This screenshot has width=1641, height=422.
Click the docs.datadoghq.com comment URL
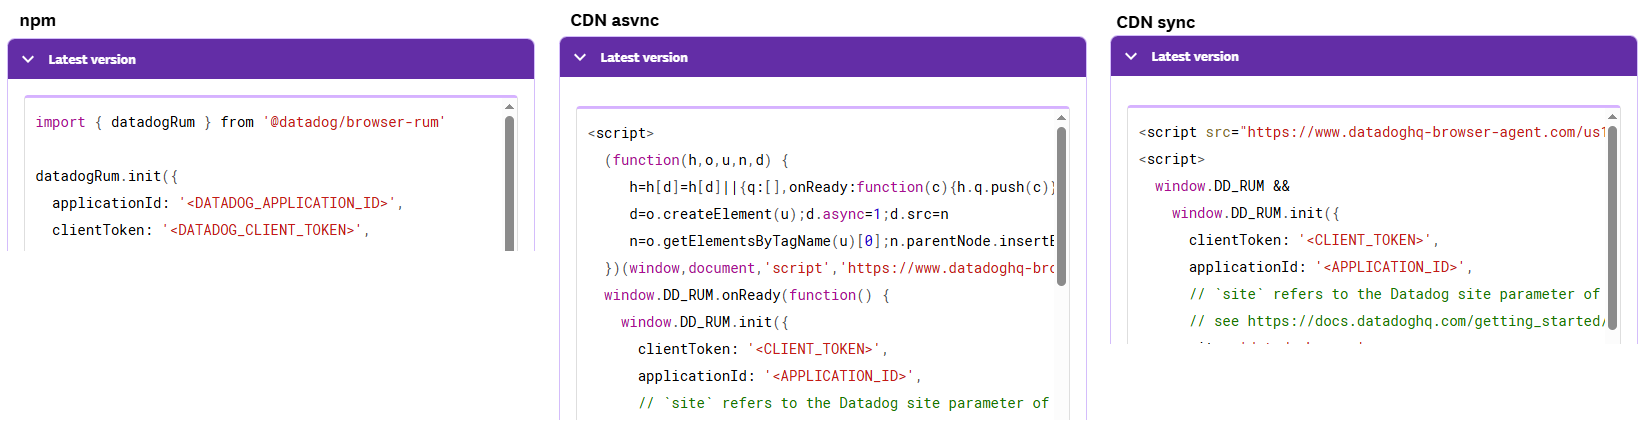coord(1427,321)
